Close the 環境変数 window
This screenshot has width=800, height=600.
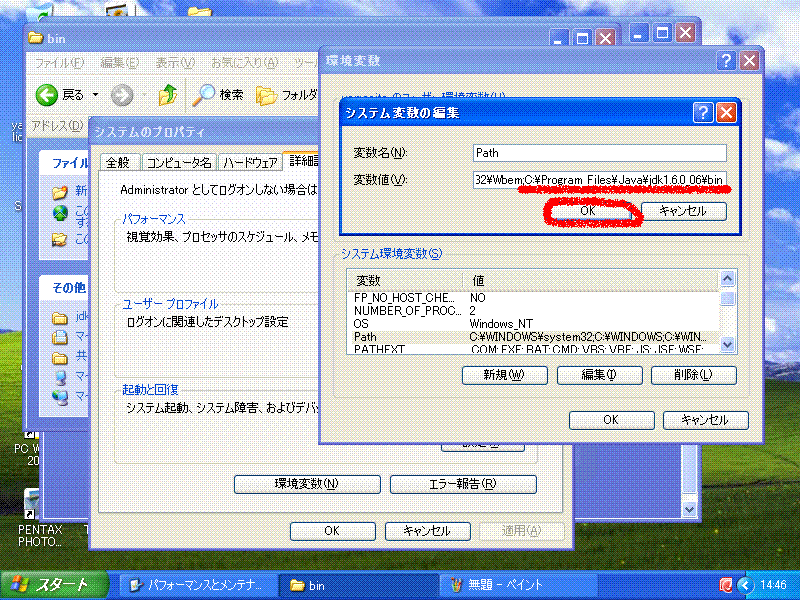pyautogui.click(x=749, y=61)
